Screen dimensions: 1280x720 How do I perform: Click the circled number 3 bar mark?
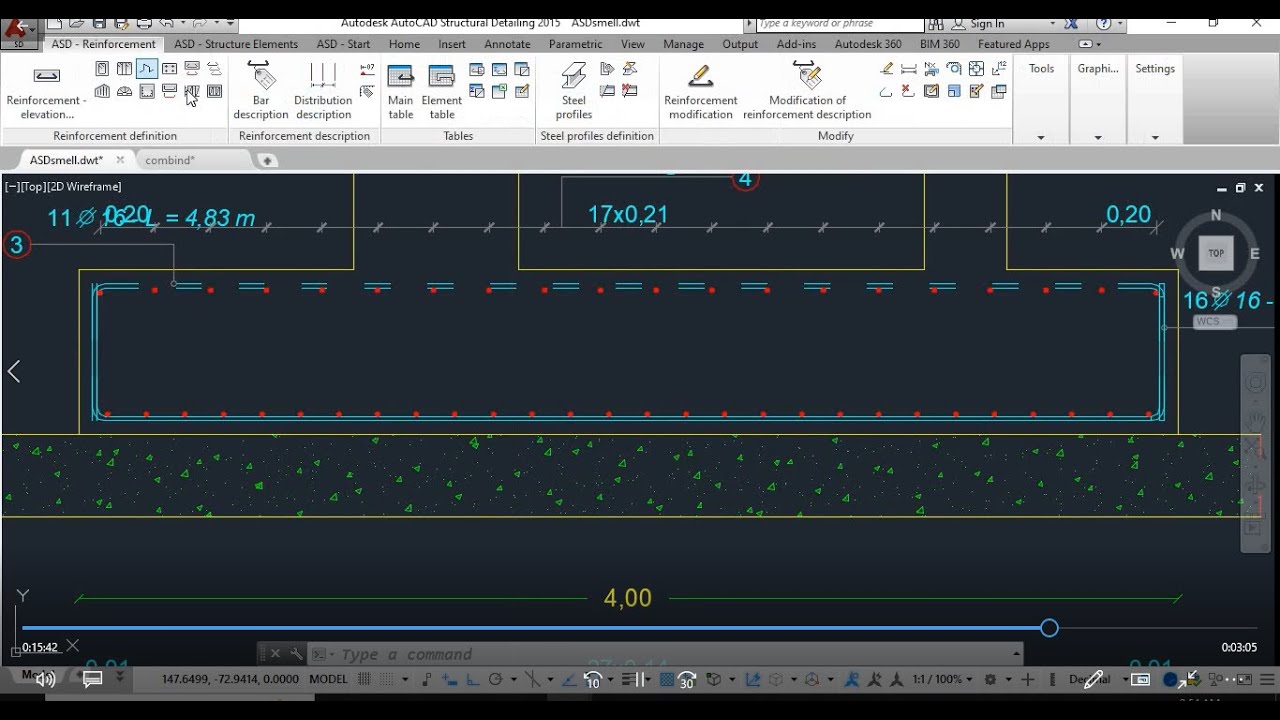(16, 245)
